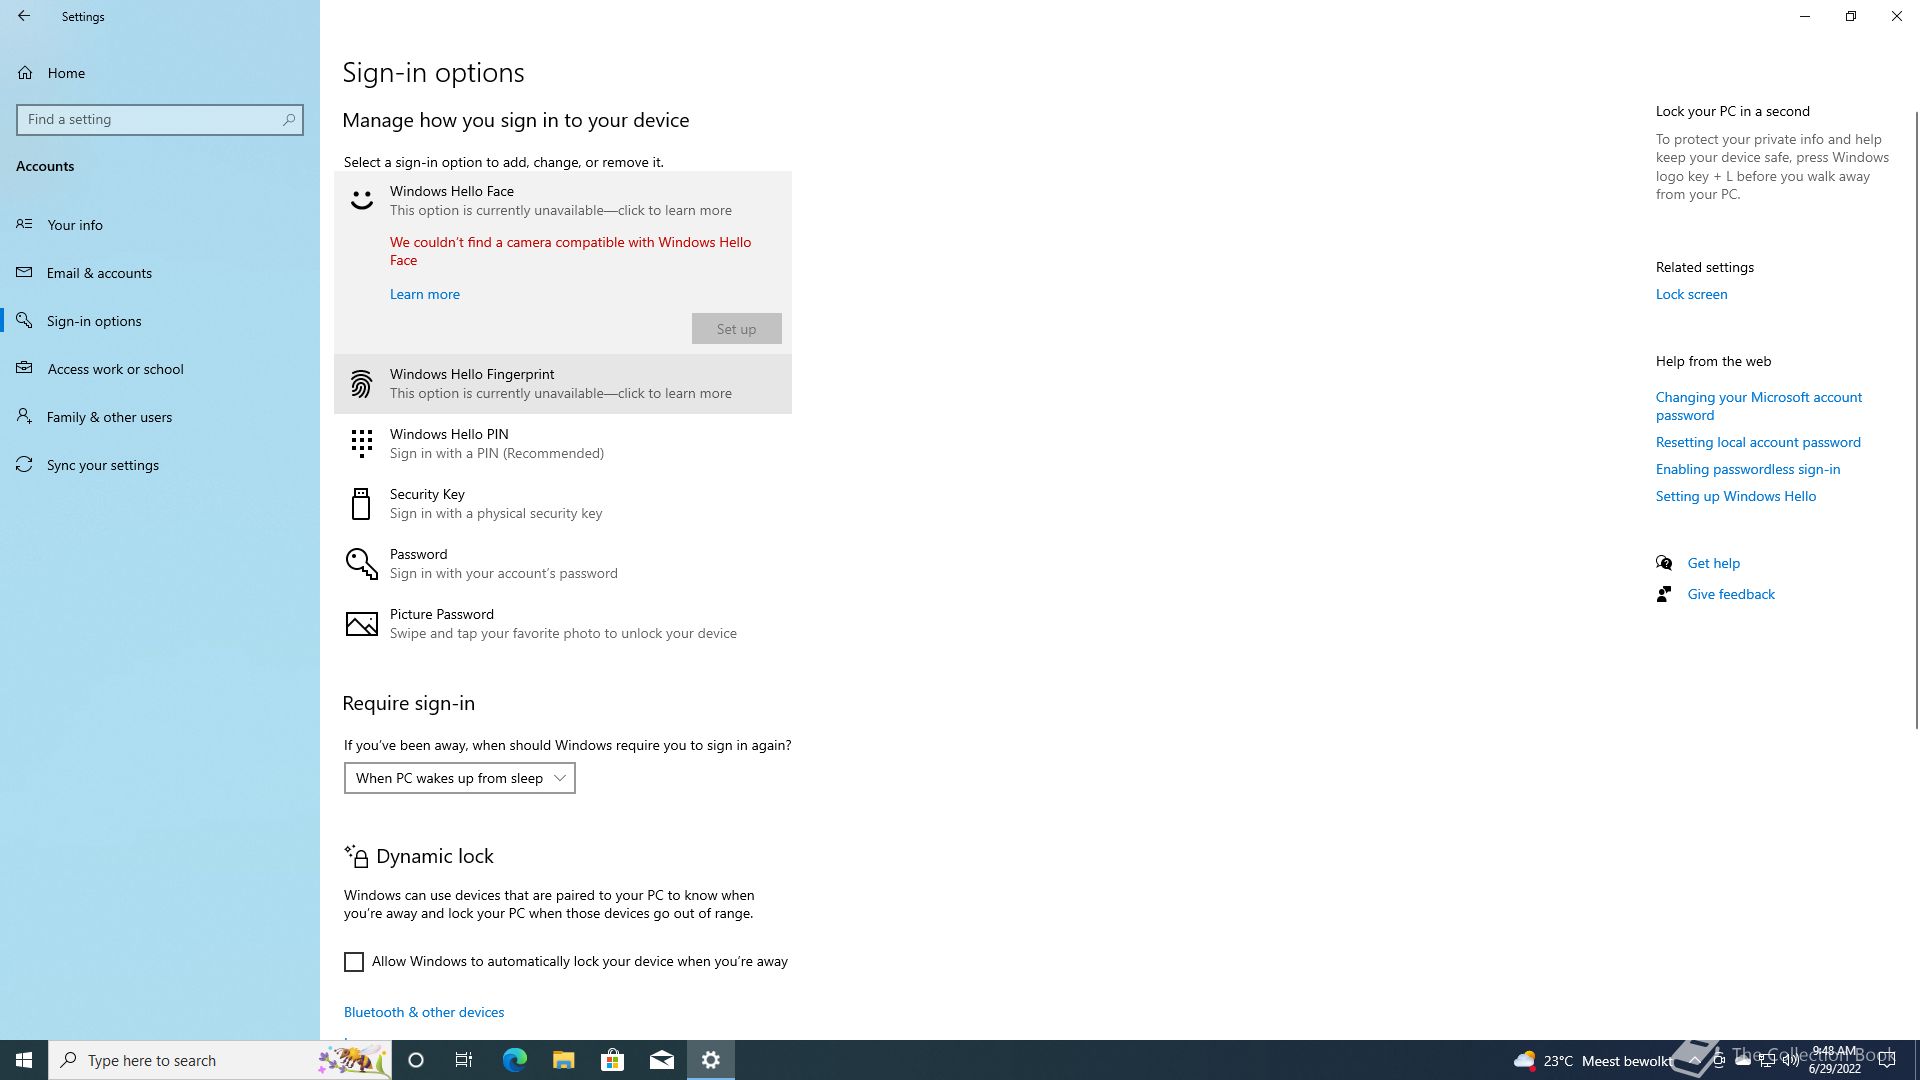Viewport: 1920px width, 1080px height.
Task: Click the taskbar Type here to search box
Action: 220,1060
